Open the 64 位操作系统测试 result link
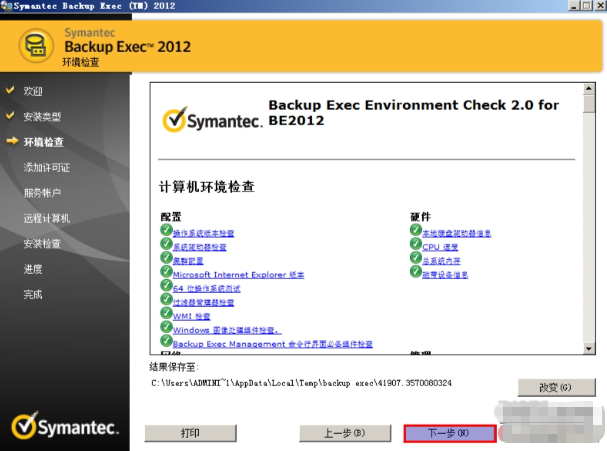This screenshot has width=607, height=451. point(206,288)
